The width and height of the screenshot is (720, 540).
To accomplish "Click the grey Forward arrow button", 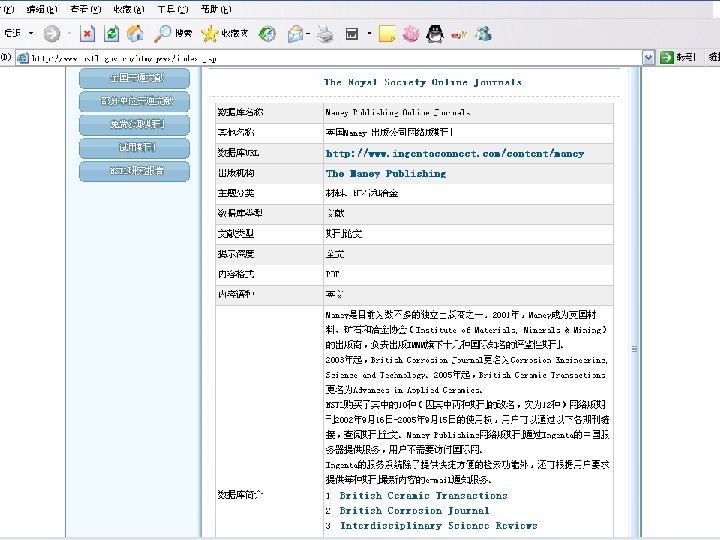I will 51,34.
